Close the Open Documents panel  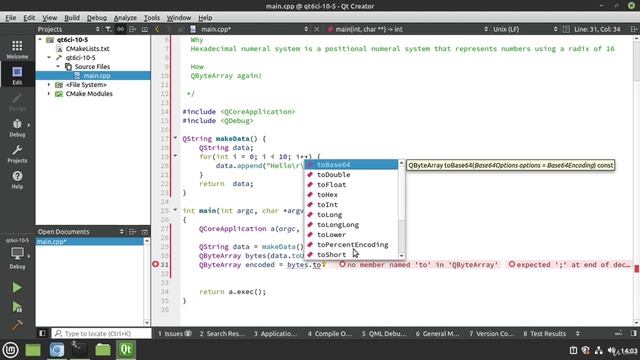(x=144, y=231)
